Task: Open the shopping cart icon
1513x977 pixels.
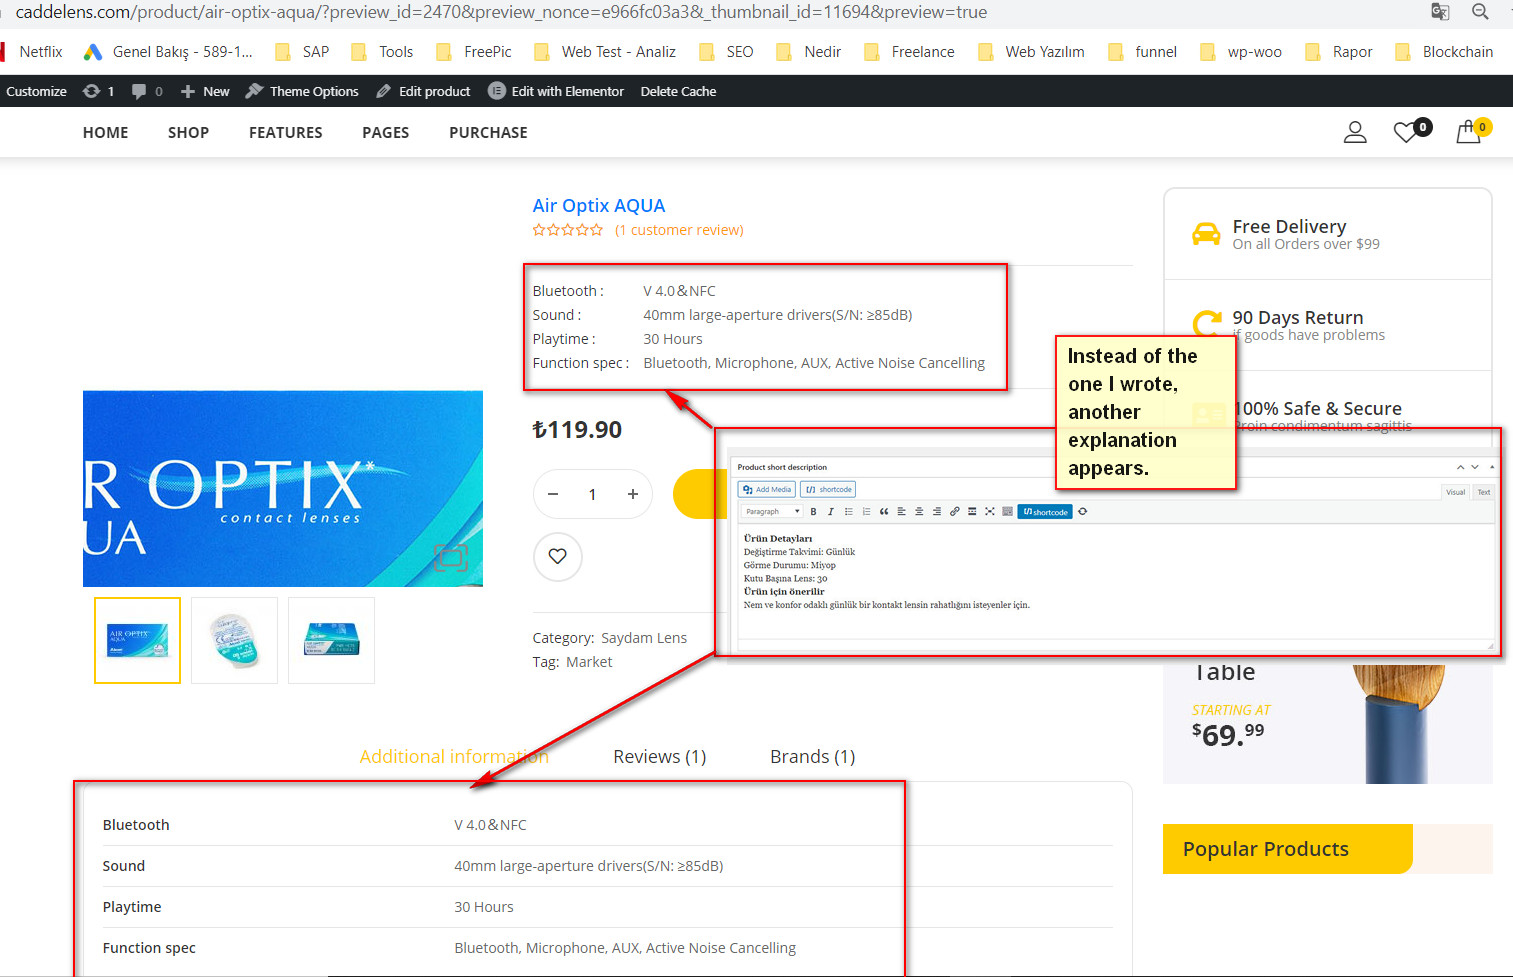Action: coord(1468,132)
